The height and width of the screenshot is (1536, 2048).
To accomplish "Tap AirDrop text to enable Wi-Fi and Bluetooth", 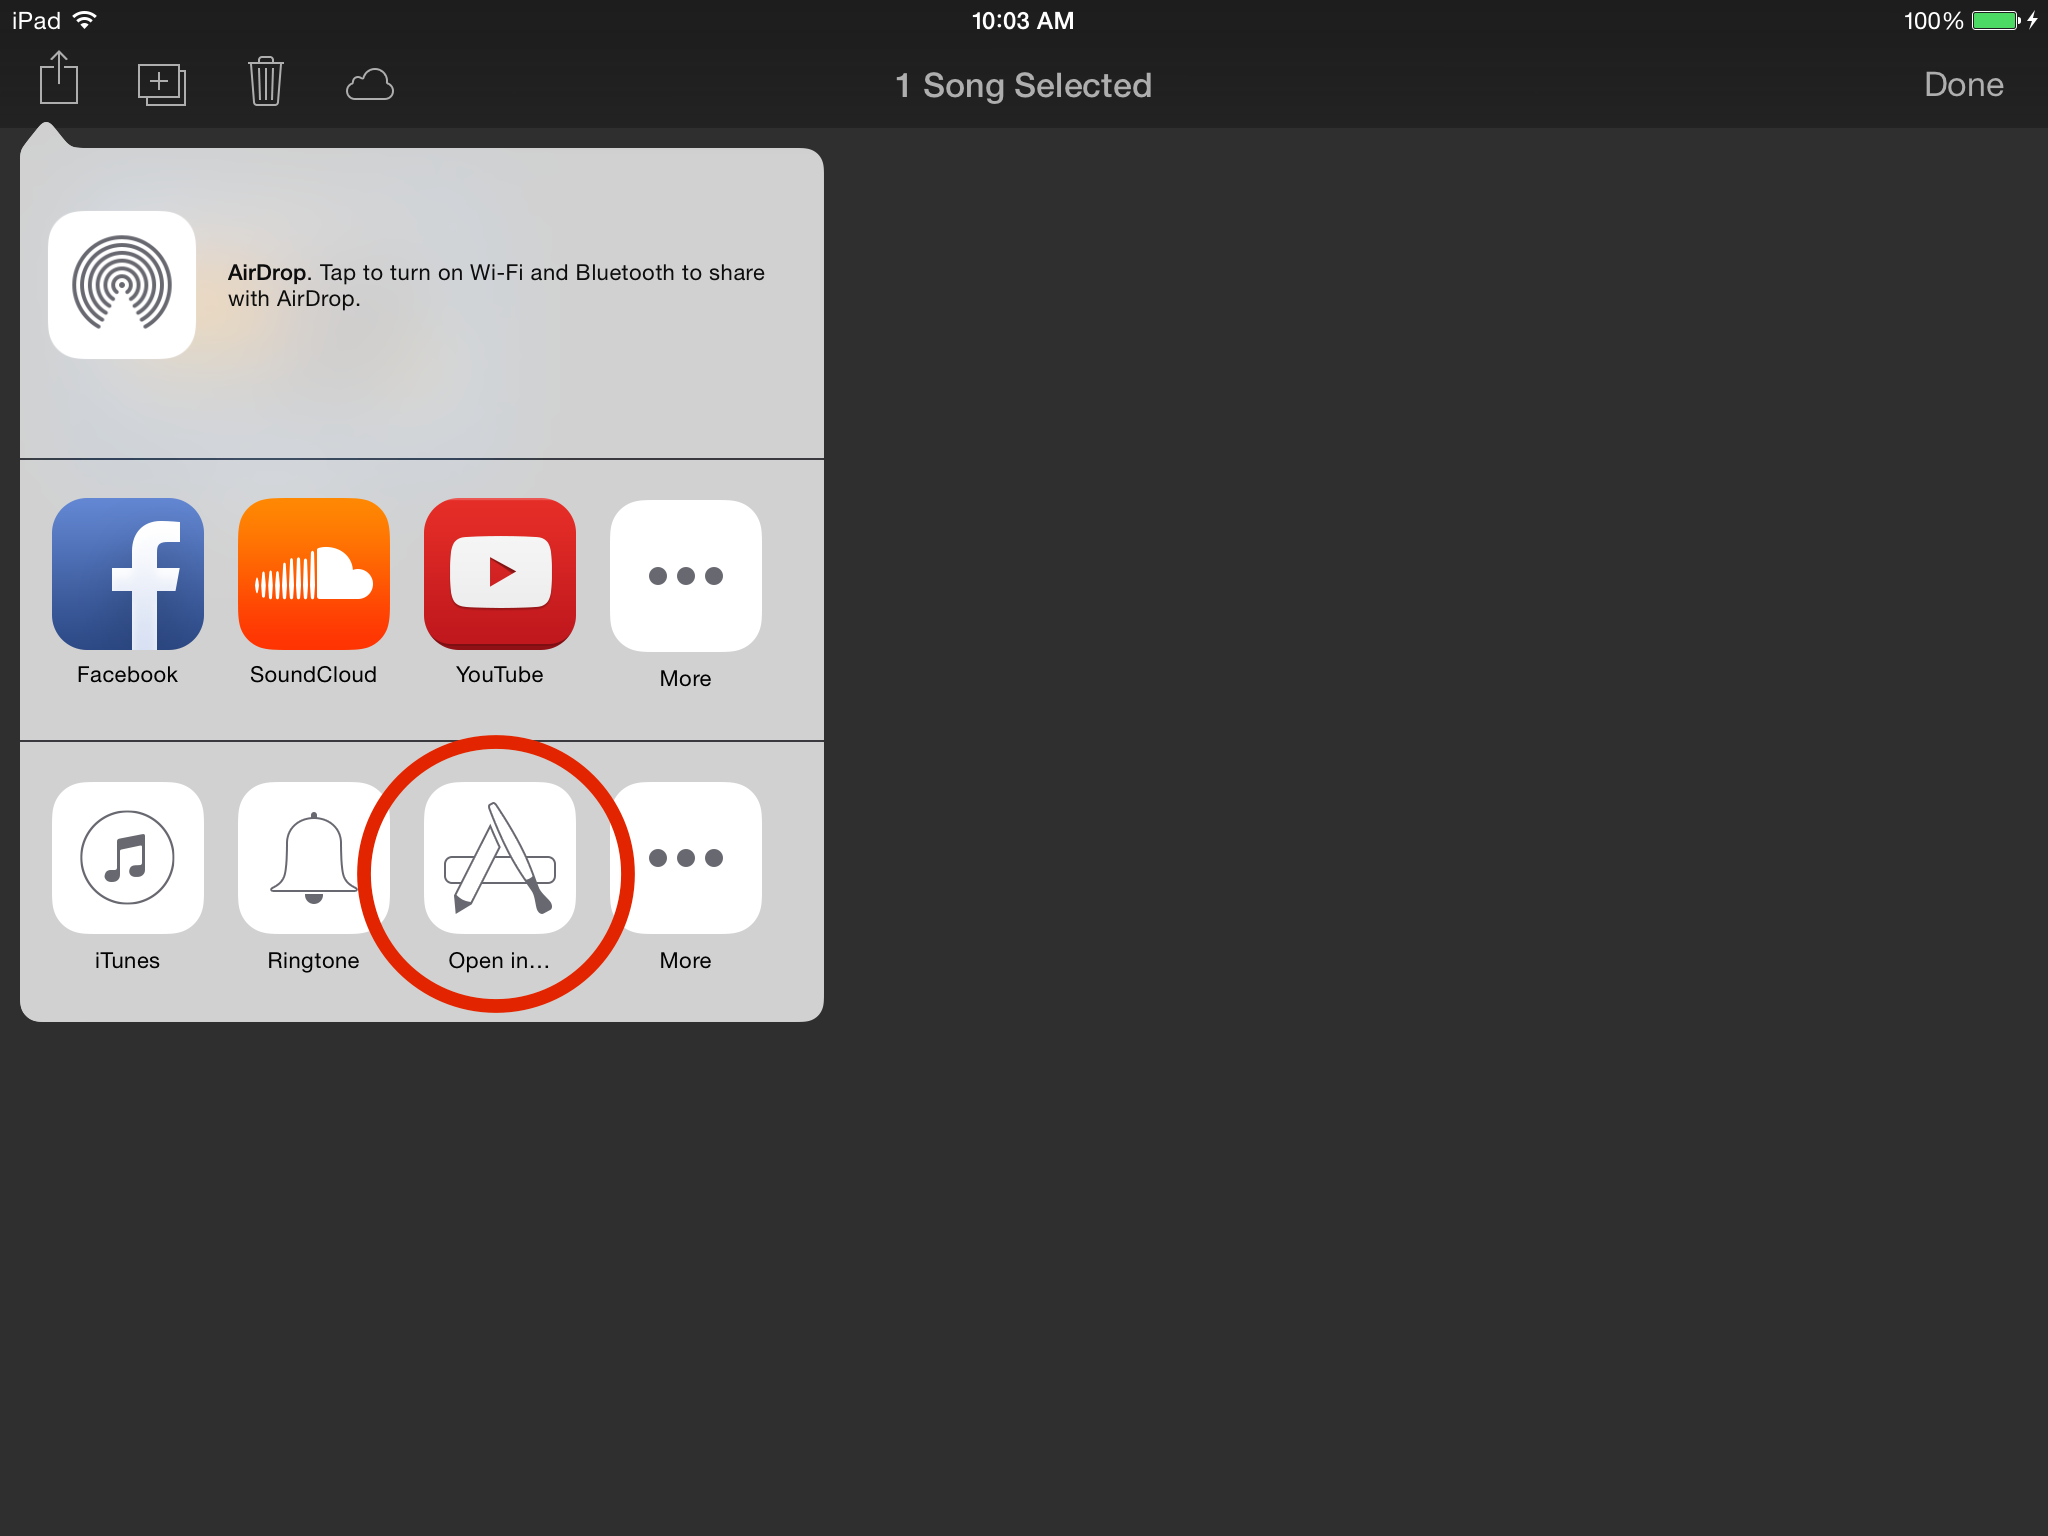I will [496, 285].
